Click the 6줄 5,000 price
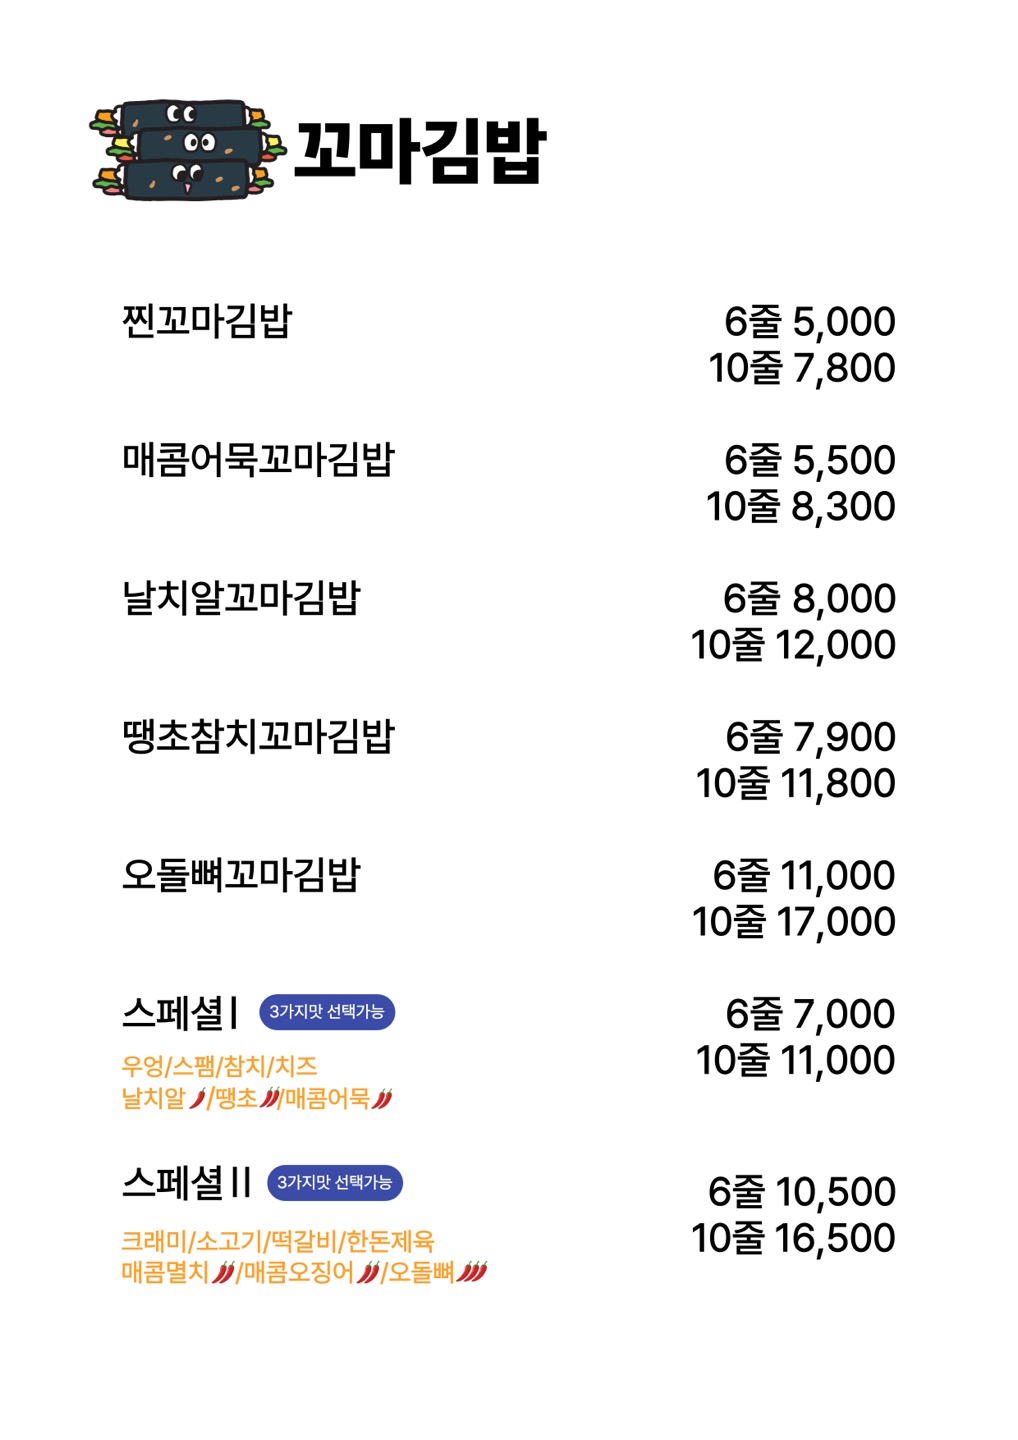The image size is (1018, 1440). [x=809, y=322]
